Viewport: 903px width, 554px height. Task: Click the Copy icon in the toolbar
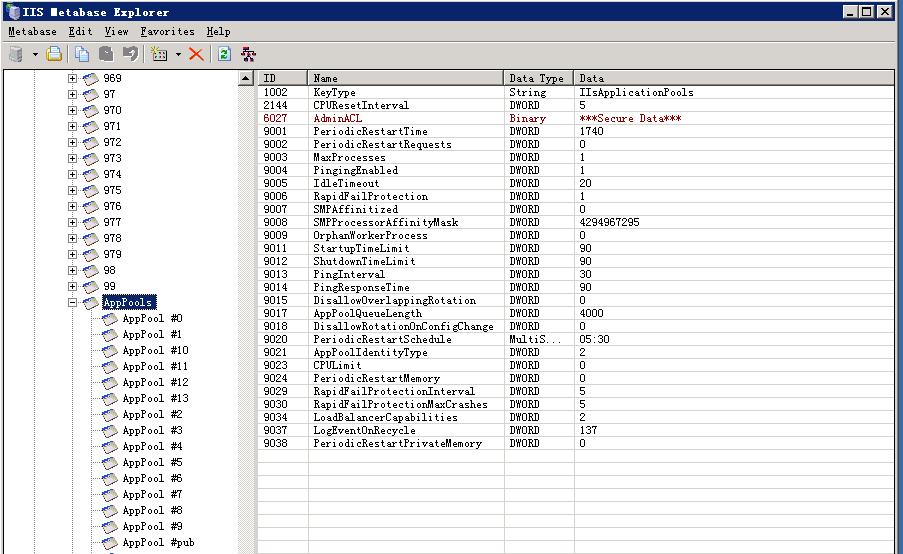point(82,54)
